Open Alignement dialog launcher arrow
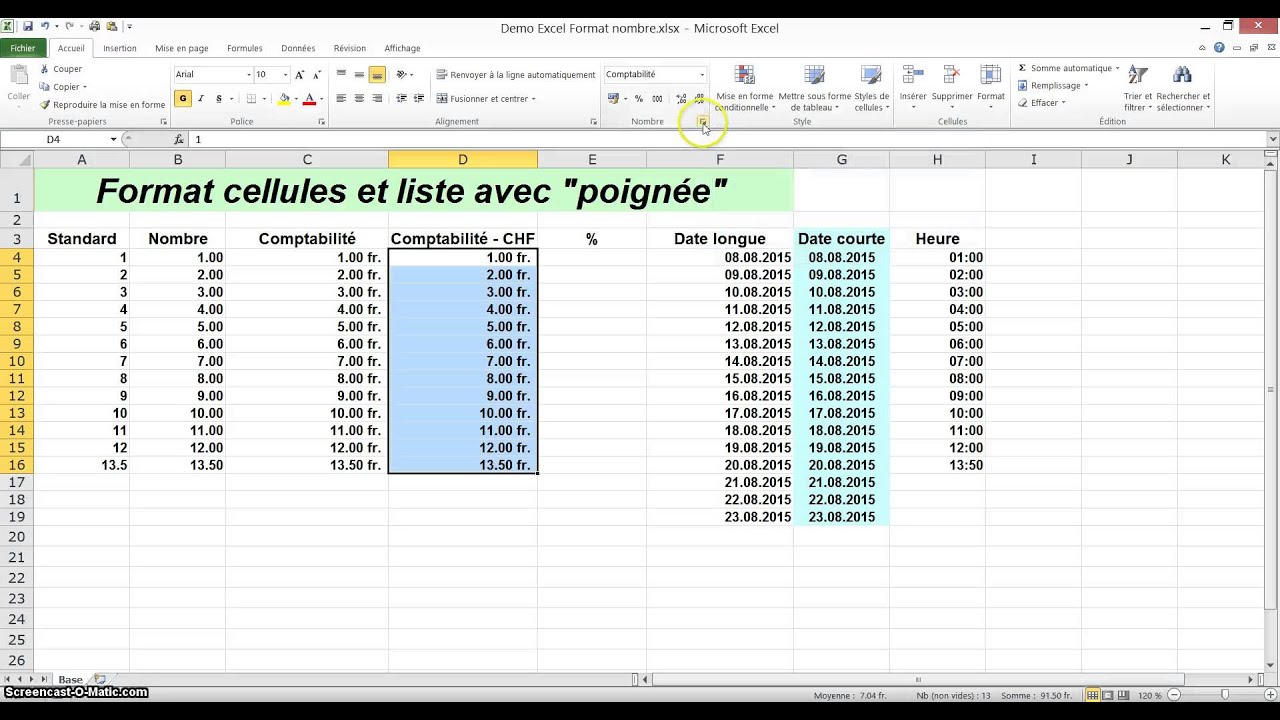This screenshot has height=720, width=1280. point(593,122)
